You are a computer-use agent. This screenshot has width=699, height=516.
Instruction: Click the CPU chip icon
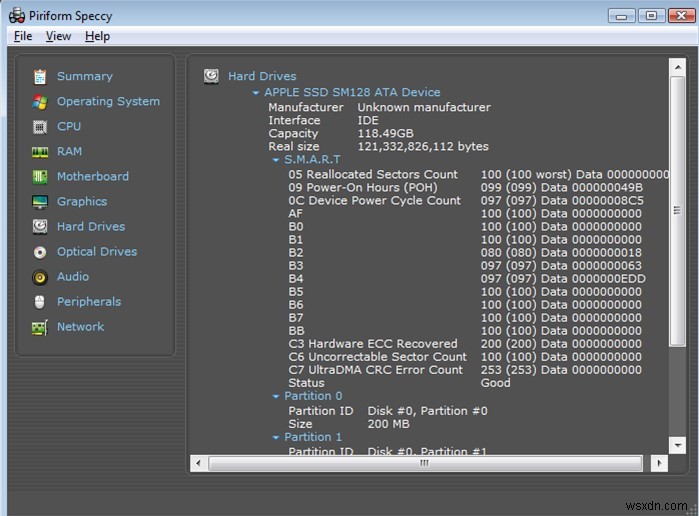coord(40,127)
